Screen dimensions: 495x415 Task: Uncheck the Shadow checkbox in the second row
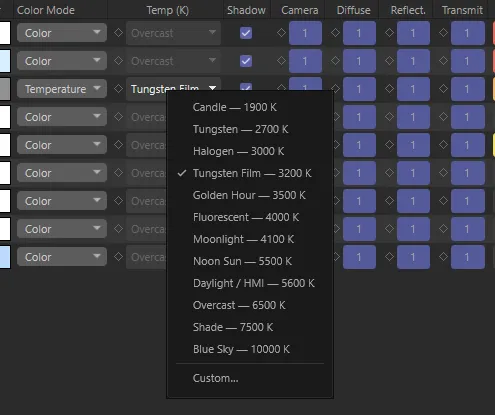pyautogui.click(x=246, y=61)
